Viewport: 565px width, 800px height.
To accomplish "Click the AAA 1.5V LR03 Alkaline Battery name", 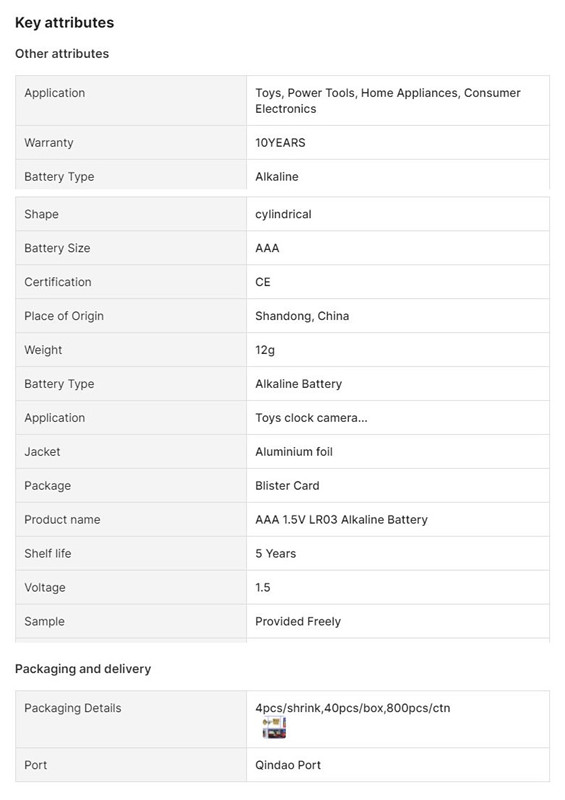I will coord(341,519).
